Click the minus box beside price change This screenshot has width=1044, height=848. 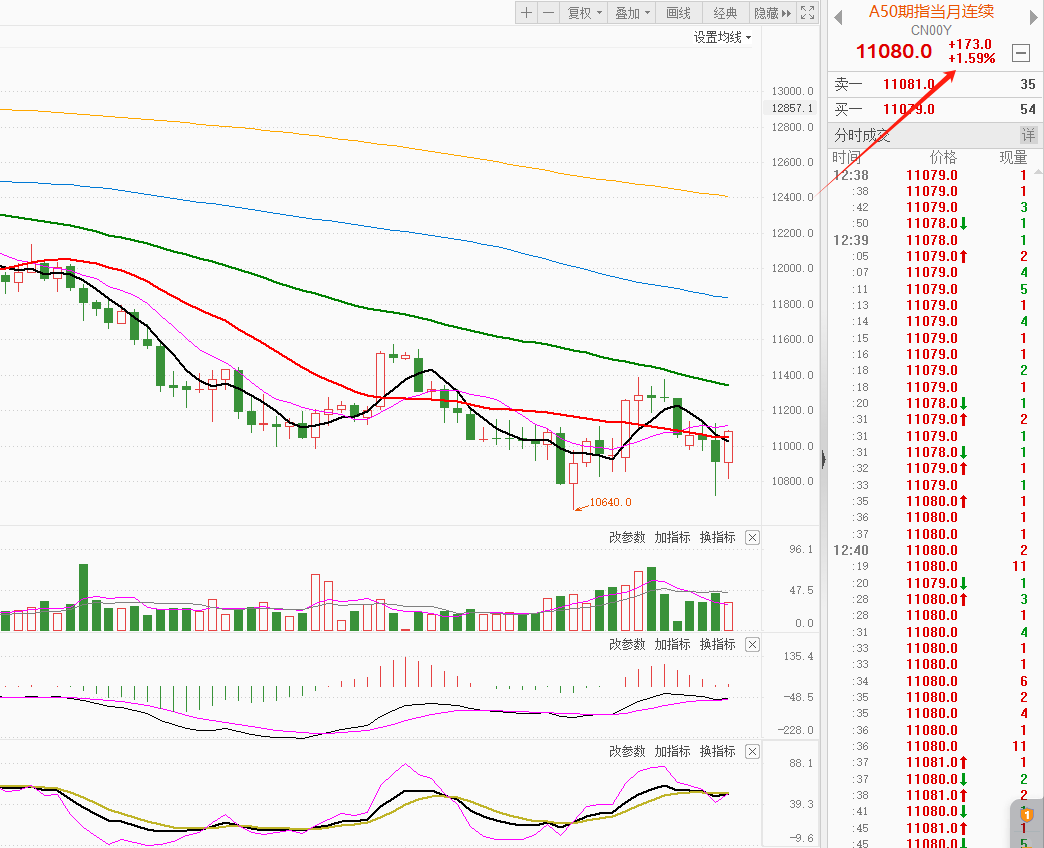[1021, 53]
